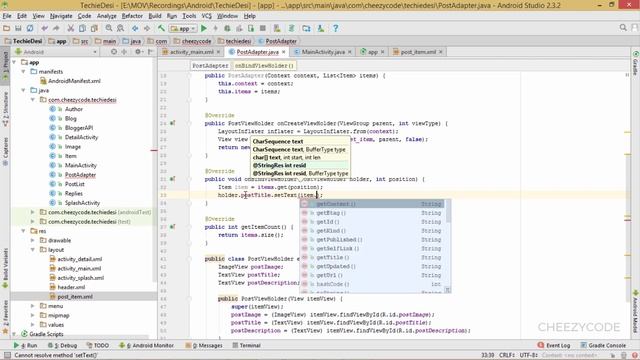Expand the menu folder
Image resolution: width=640 pixels, height=360 pixels.
point(33,306)
